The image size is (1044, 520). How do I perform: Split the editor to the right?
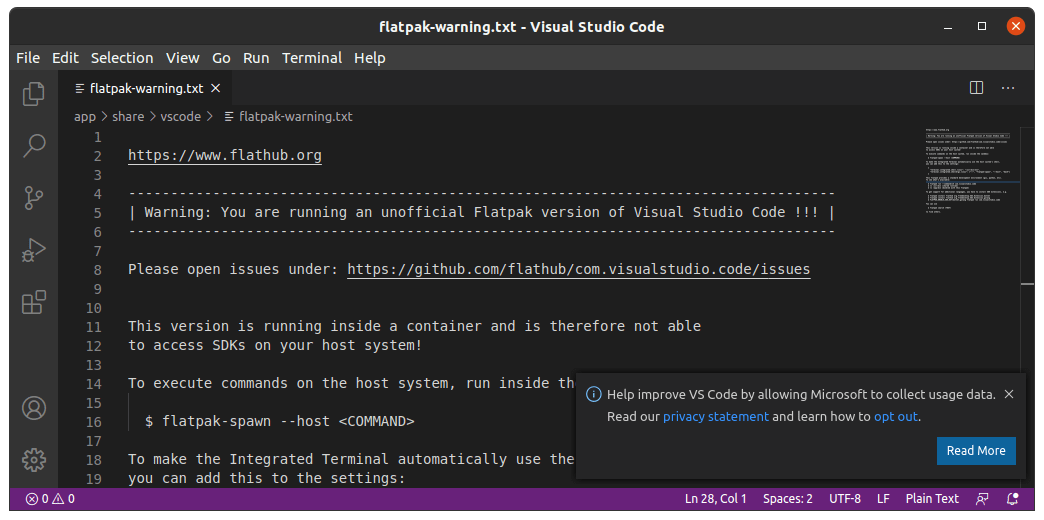(976, 88)
